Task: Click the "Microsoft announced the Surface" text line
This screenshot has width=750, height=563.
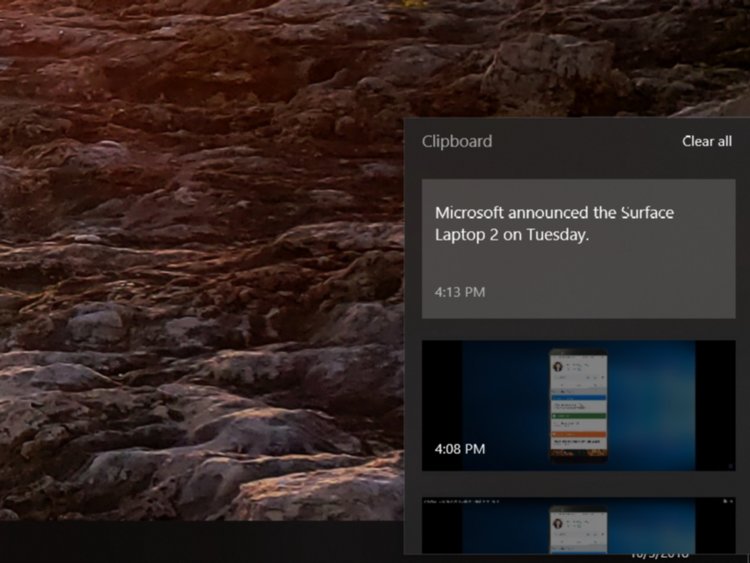Action: pyautogui.click(x=554, y=213)
